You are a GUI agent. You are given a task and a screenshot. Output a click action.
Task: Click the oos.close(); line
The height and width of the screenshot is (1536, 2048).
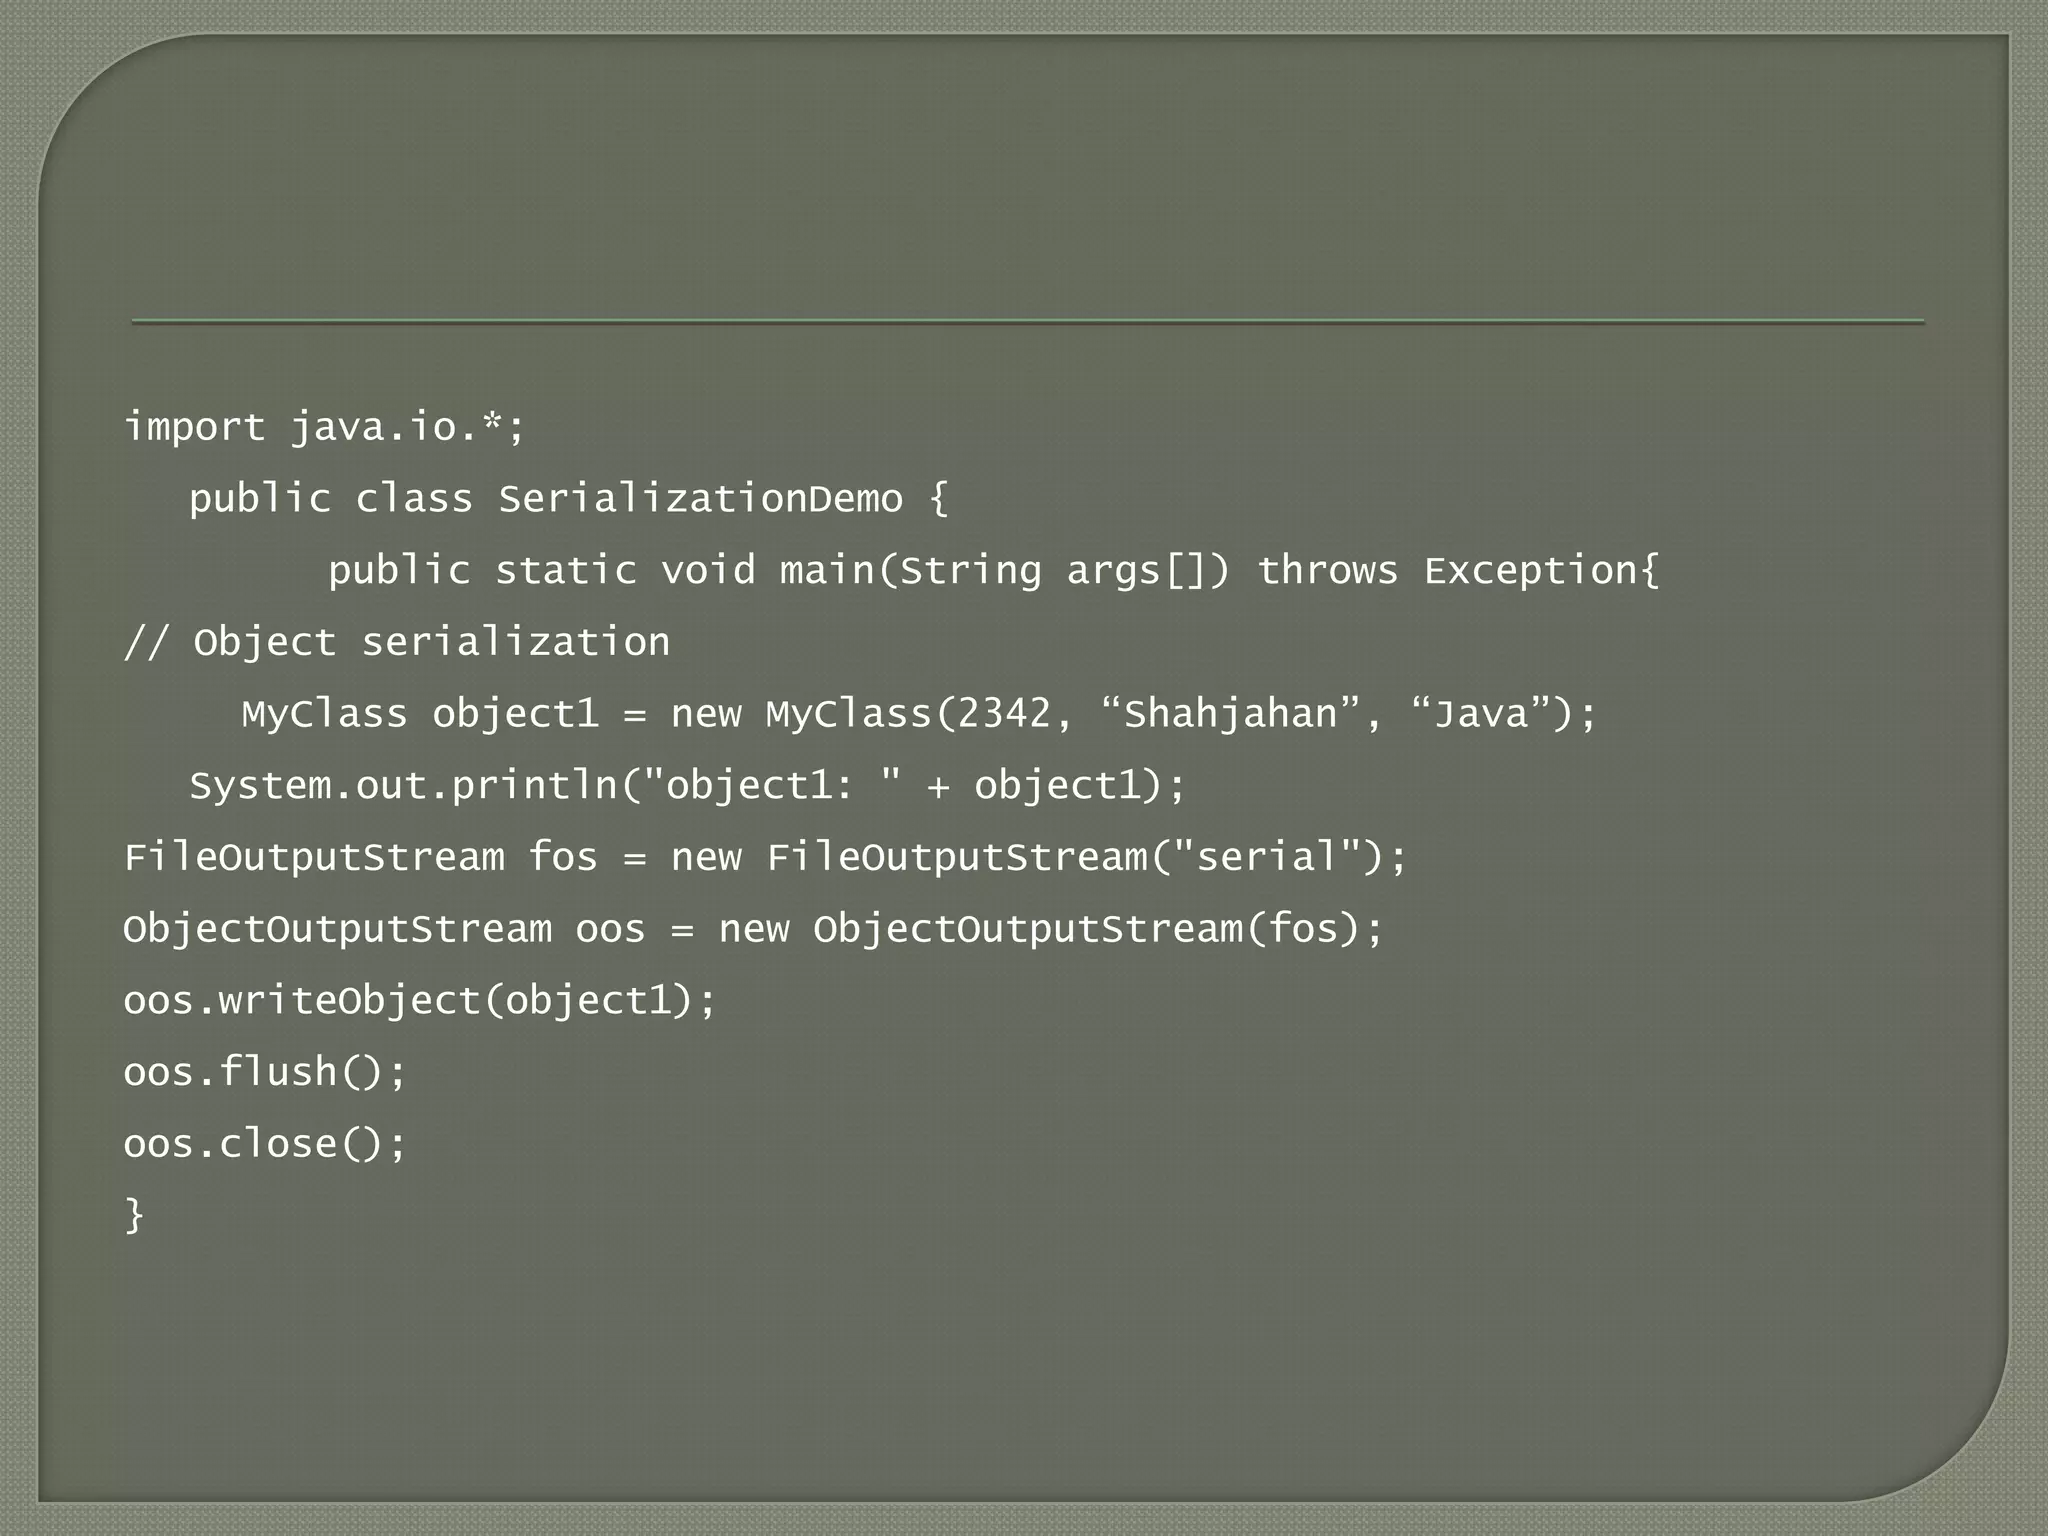(x=265, y=1143)
